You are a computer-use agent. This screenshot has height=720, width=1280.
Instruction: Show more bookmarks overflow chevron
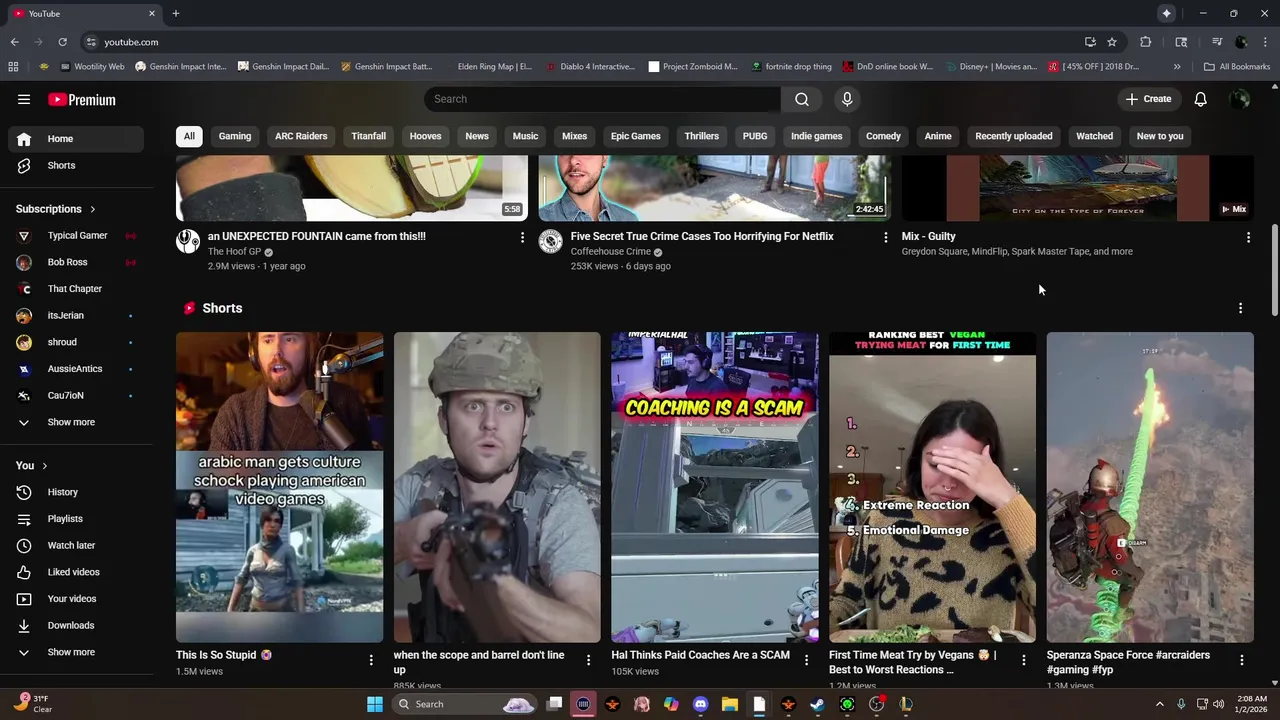coord(1177,67)
